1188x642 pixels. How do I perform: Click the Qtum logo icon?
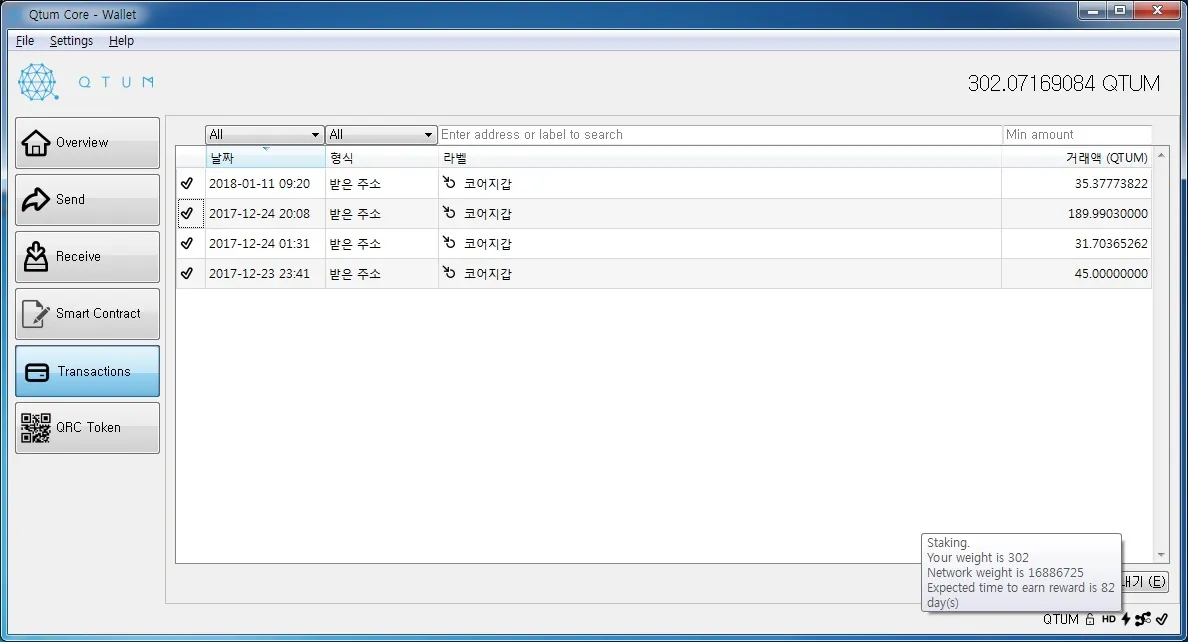pyautogui.click(x=38, y=82)
